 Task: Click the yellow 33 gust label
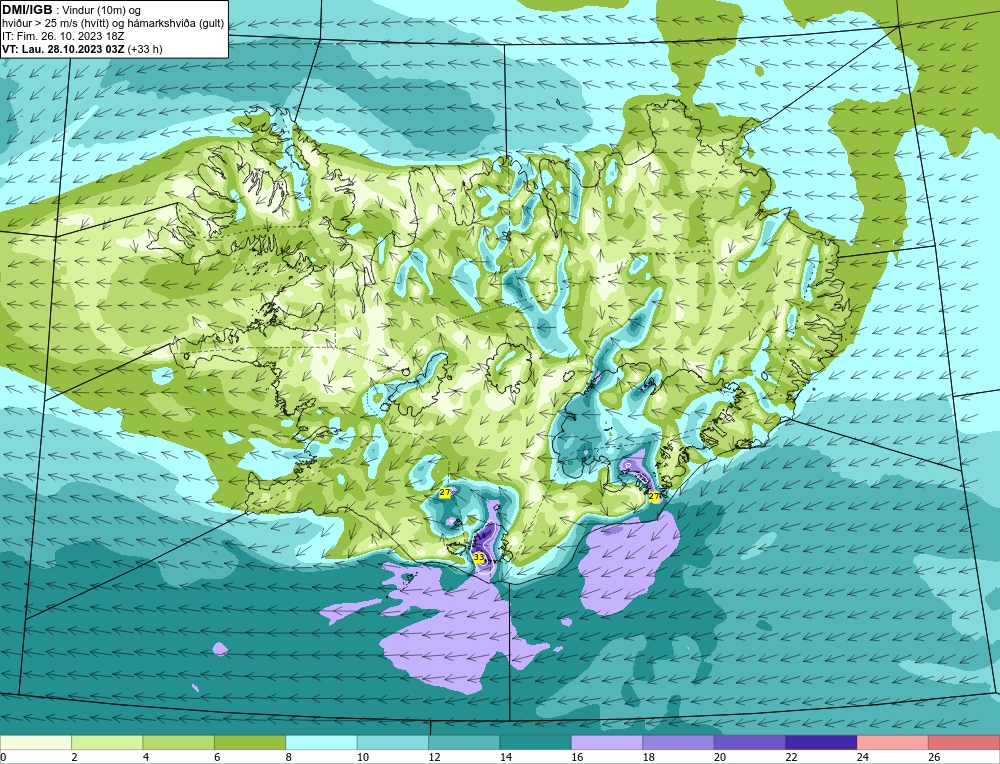coord(479,557)
